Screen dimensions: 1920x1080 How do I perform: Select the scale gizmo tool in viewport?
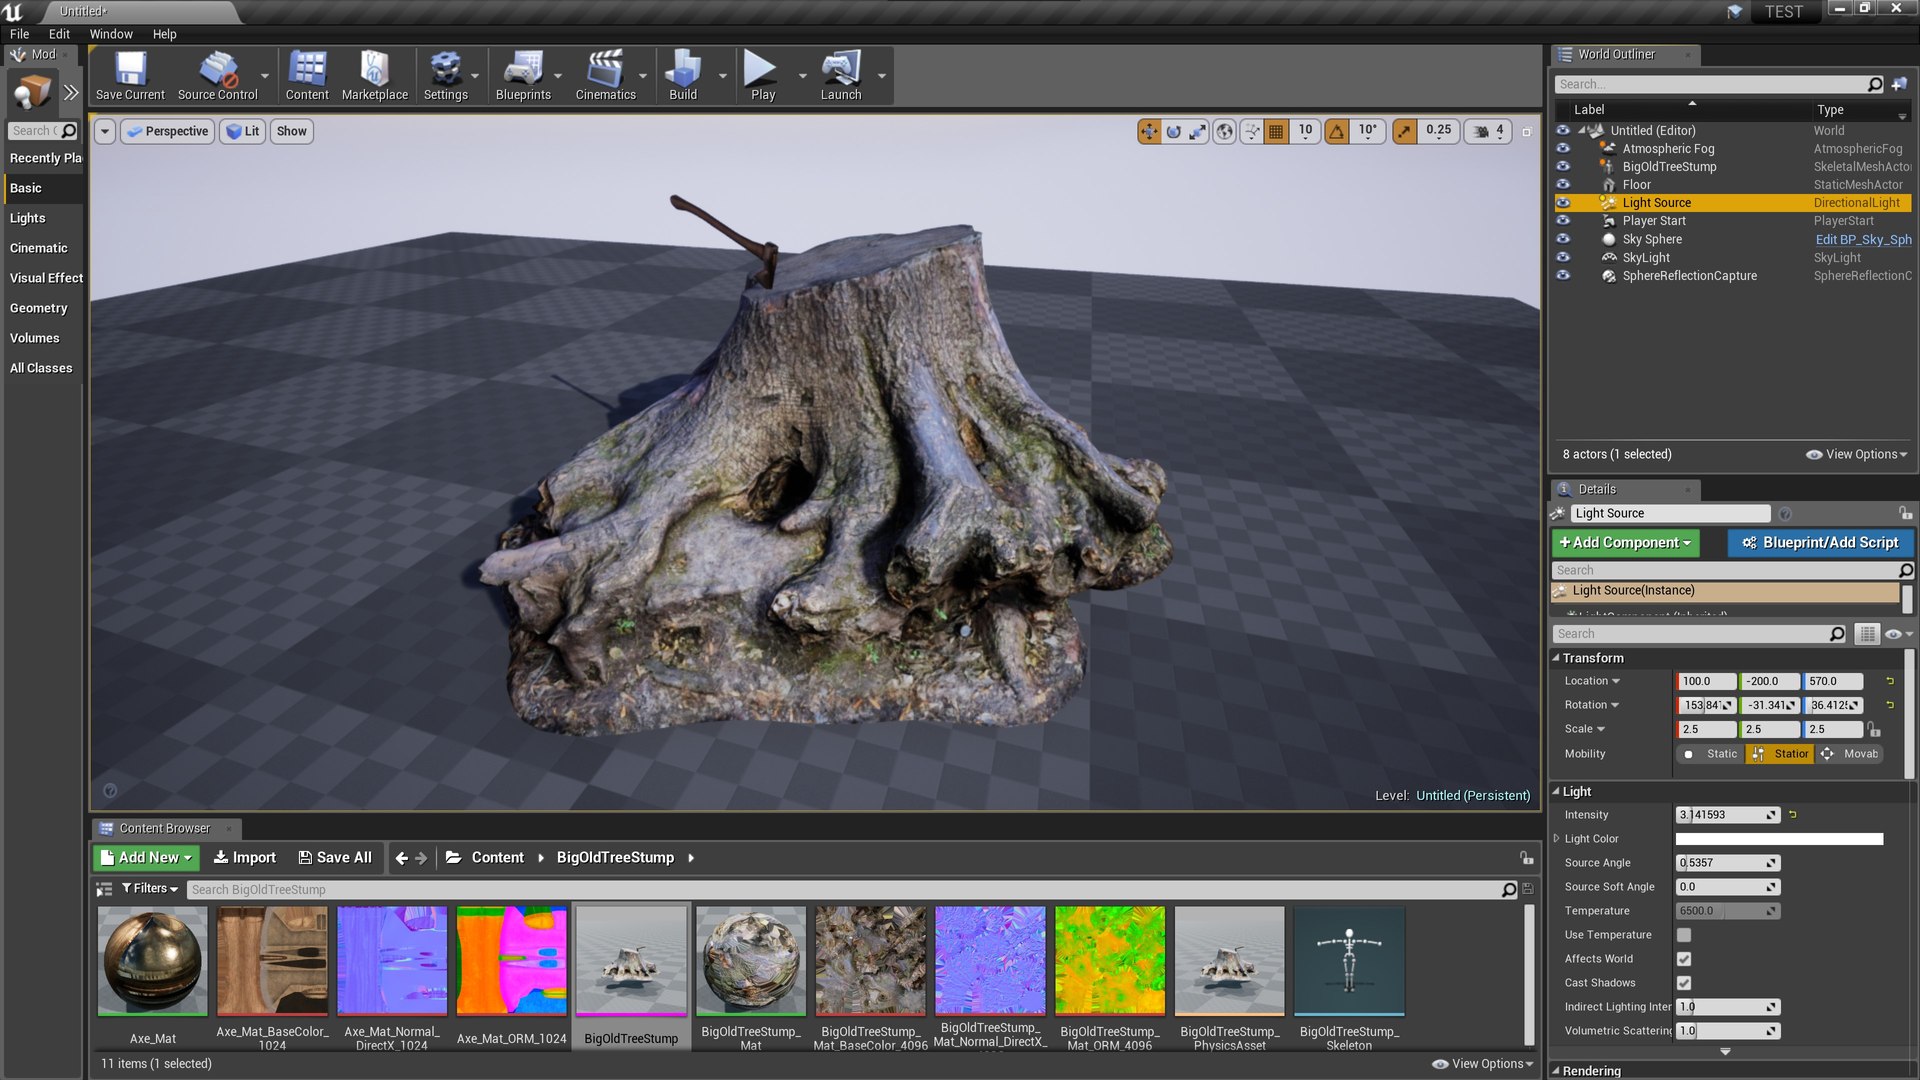coord(1197,131)
